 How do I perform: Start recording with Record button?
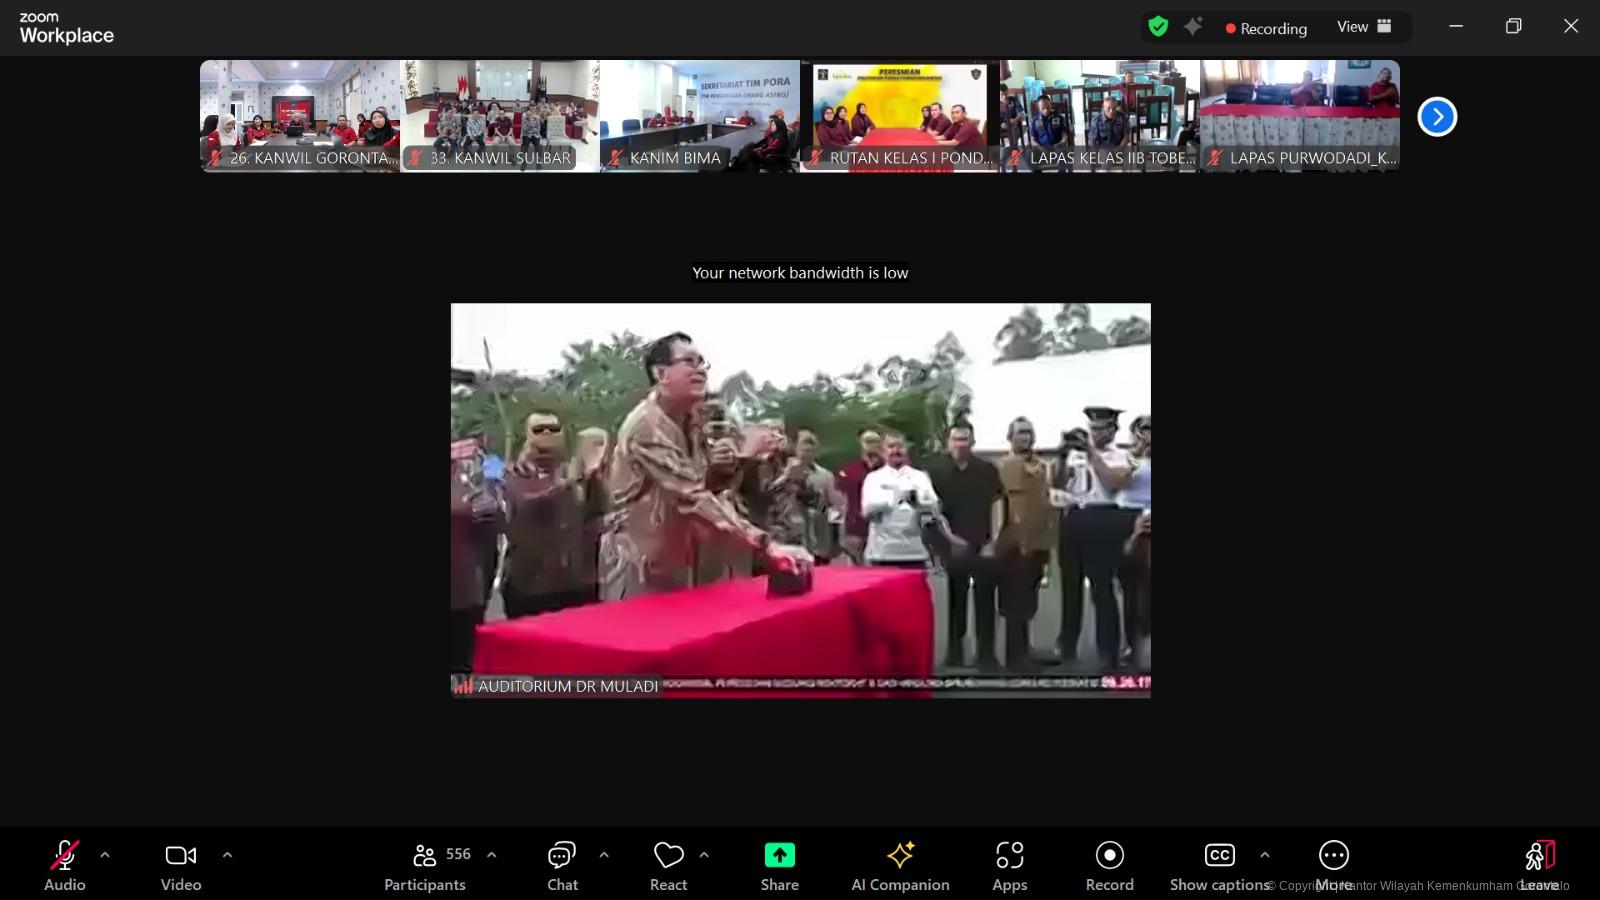point(1109,866)
